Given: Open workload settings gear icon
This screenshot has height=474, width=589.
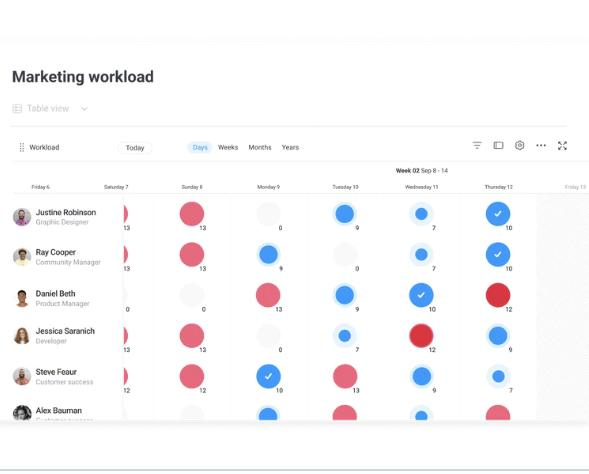Looking at the screenshot, I should (x=520, y=145).
